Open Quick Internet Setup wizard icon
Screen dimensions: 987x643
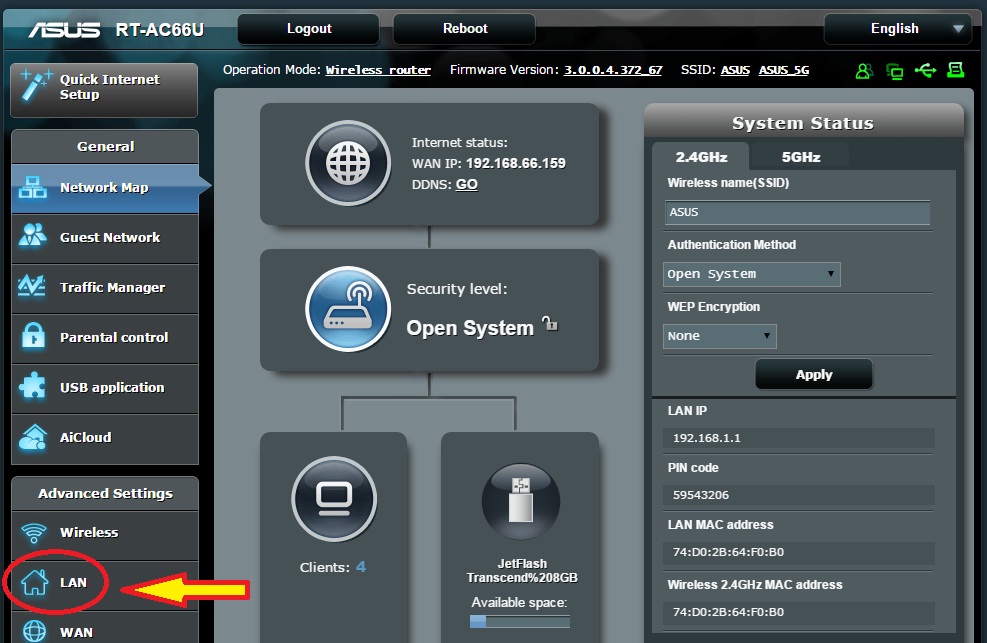(35, 85)
